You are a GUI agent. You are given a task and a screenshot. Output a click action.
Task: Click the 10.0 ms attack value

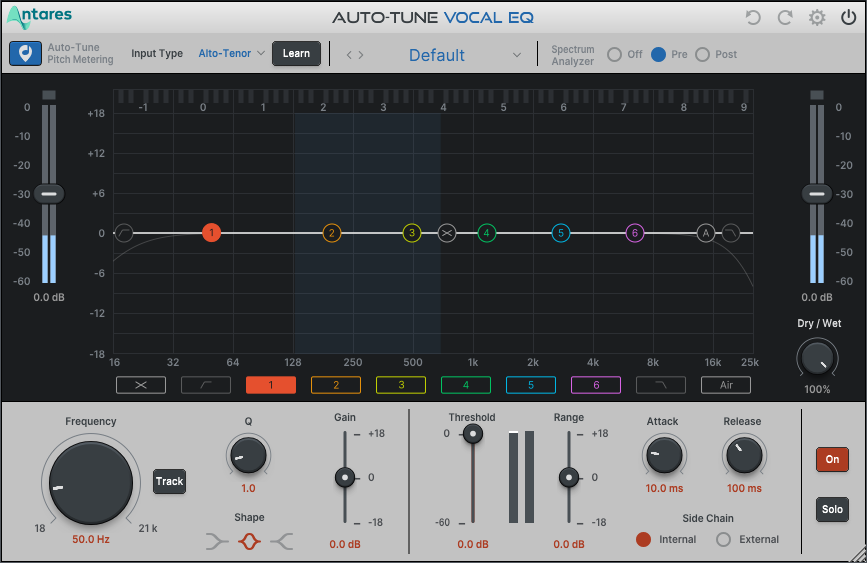tap(664, 488)
